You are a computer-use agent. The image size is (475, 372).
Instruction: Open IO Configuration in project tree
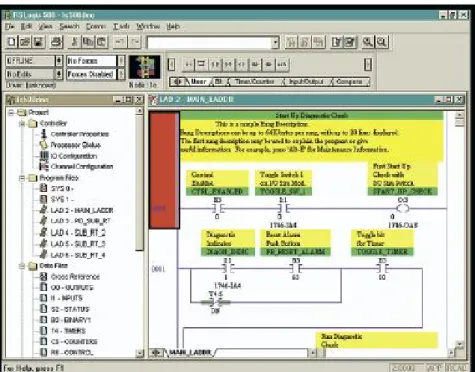73,156
